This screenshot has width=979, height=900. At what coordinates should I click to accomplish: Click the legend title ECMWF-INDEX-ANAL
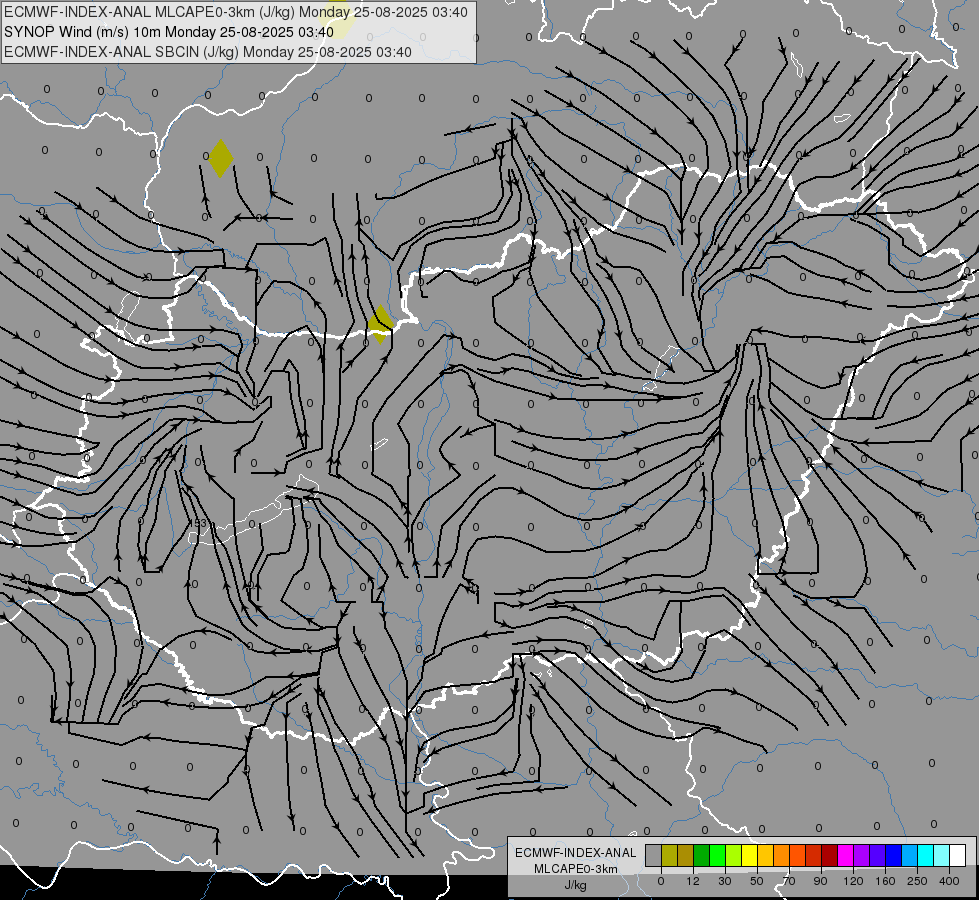575,853
